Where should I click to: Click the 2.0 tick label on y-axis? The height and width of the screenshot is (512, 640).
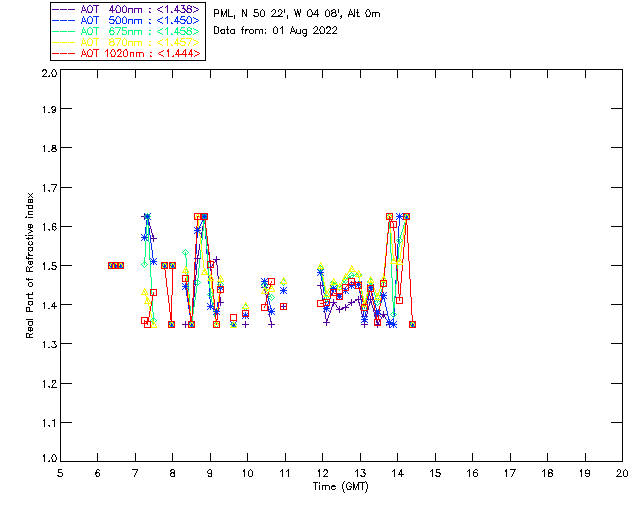pos(48,75)
